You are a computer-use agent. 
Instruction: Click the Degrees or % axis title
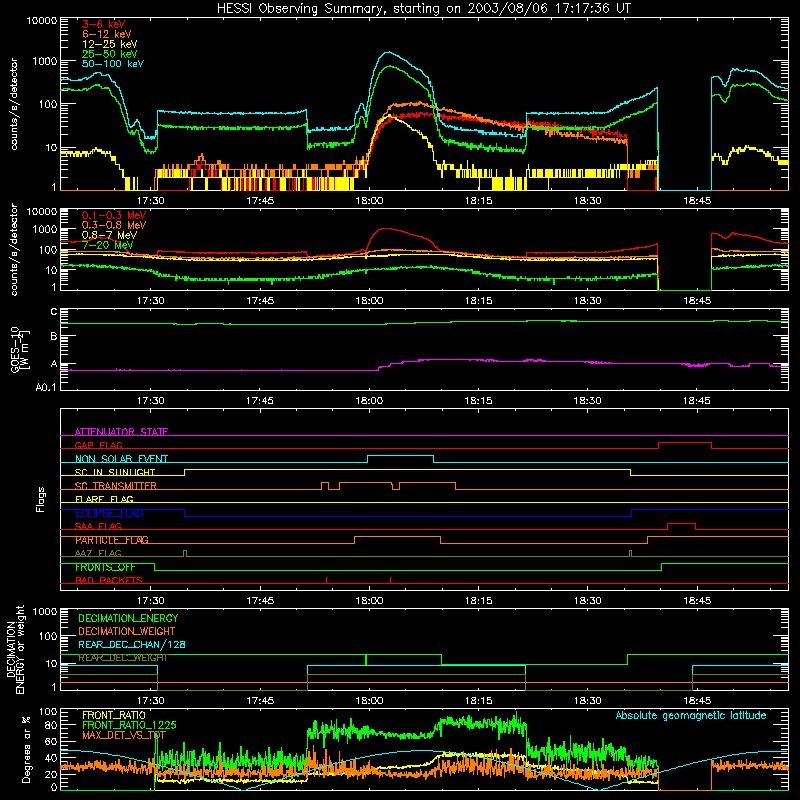pyautogui.click(x=26, y=749)
